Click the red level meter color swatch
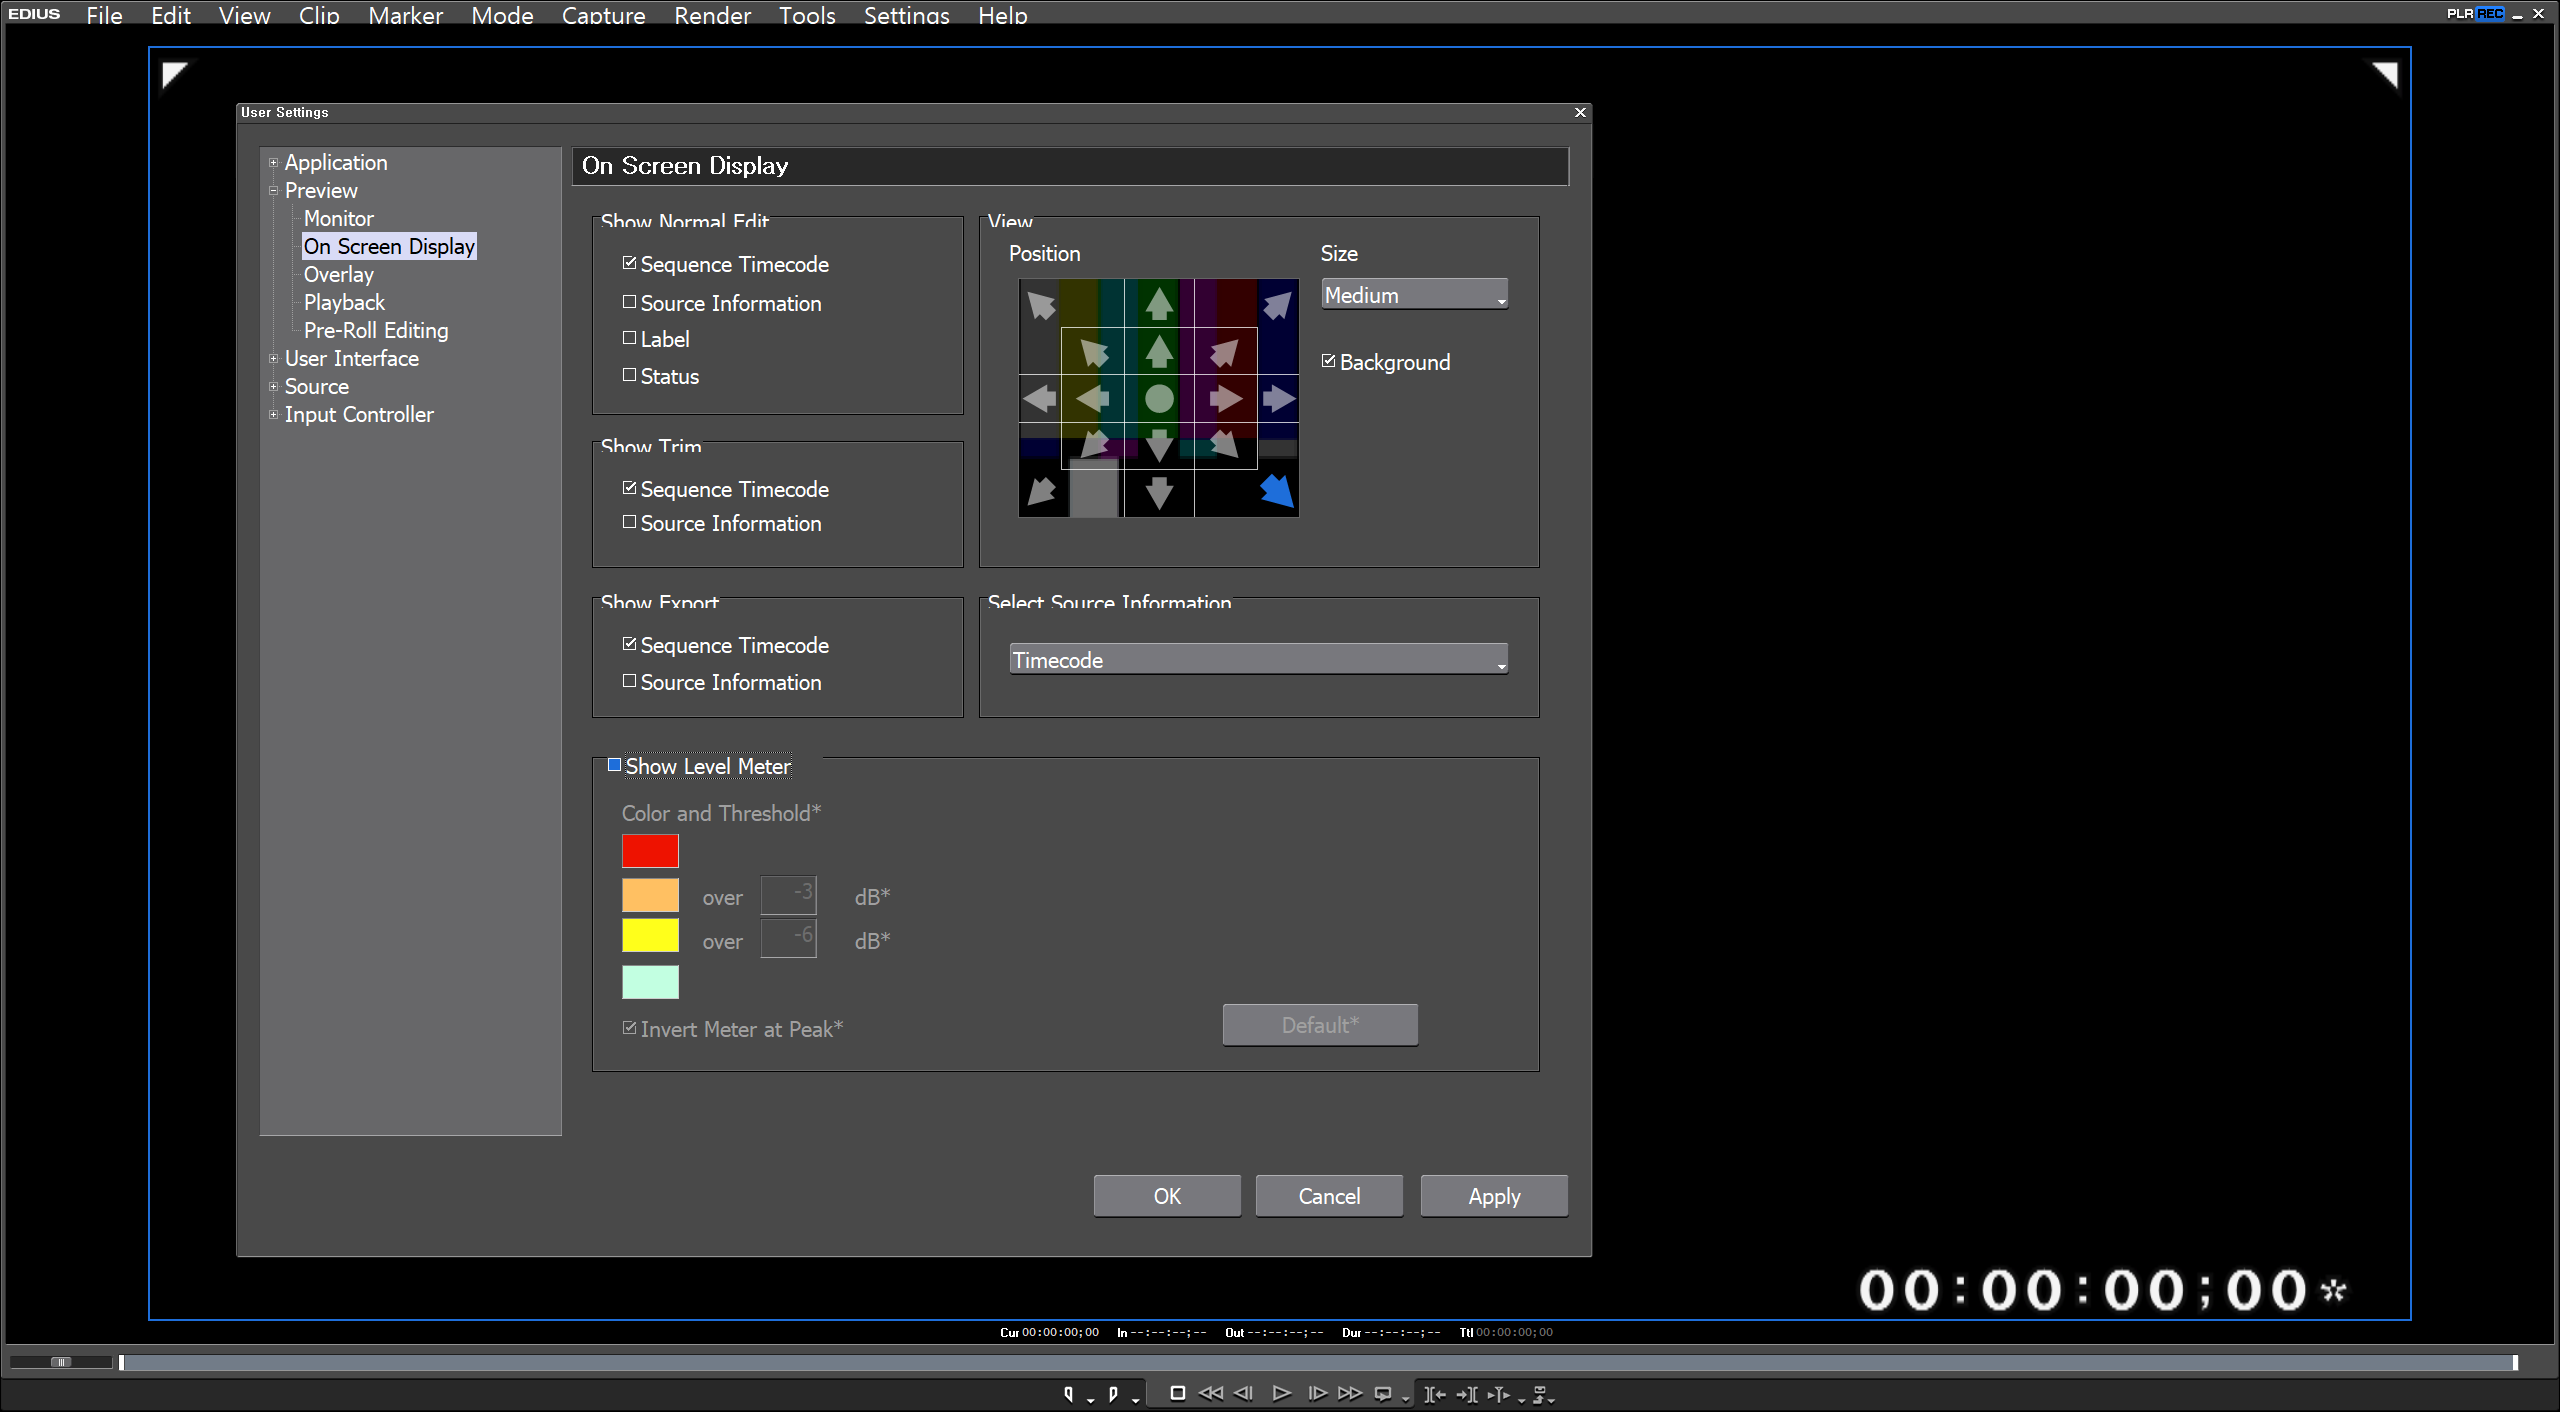 coord(650,851)
